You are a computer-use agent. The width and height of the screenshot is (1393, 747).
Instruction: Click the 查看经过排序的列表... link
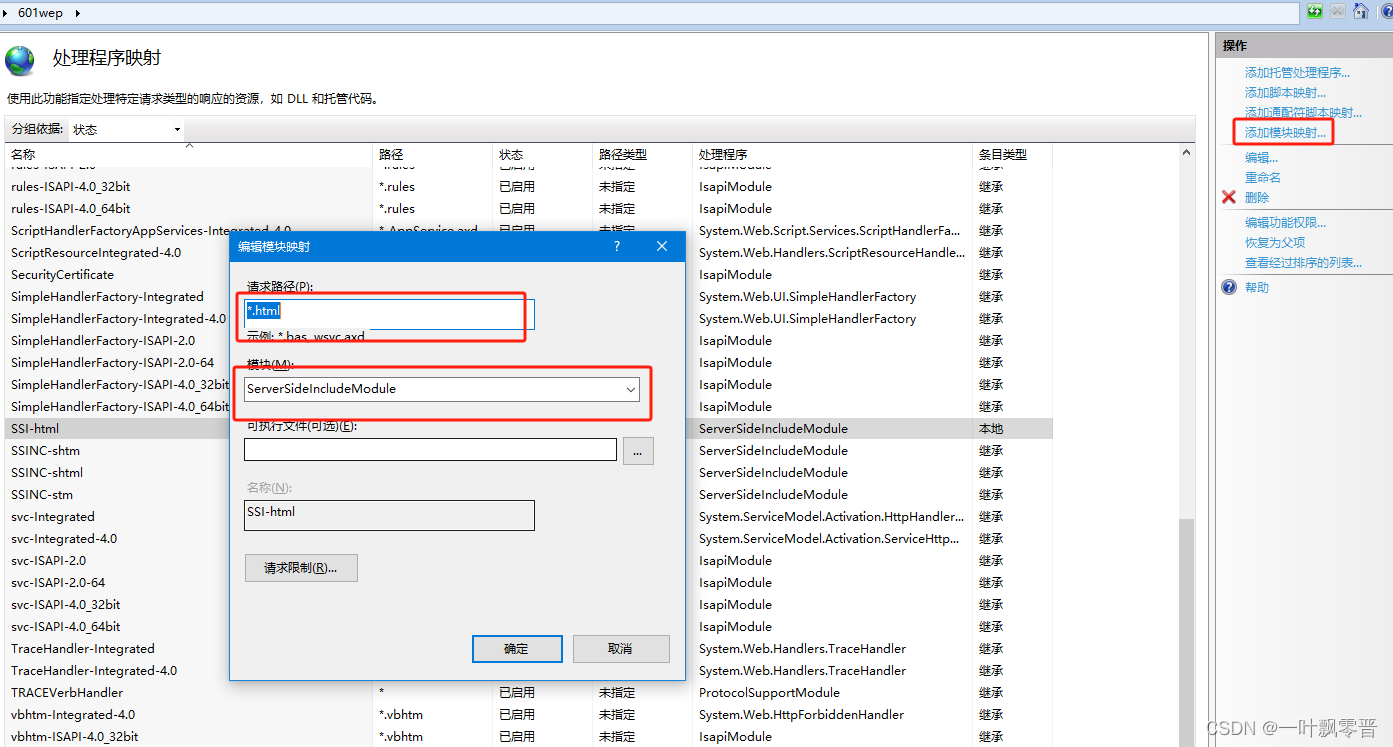1303,263
